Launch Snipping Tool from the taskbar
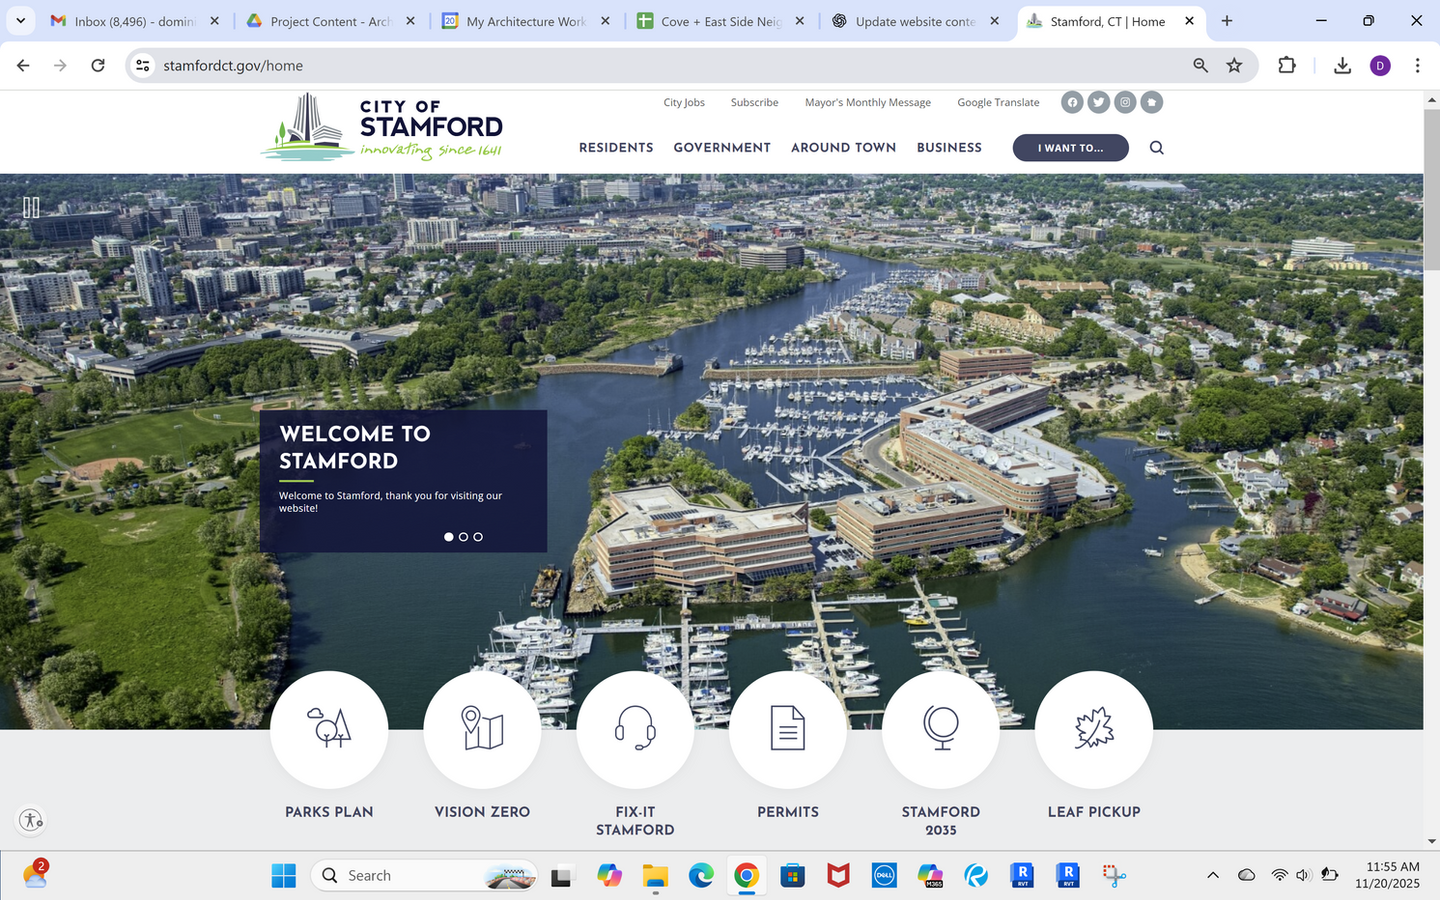The image size is (1440, 900). tap(1114, 876)
